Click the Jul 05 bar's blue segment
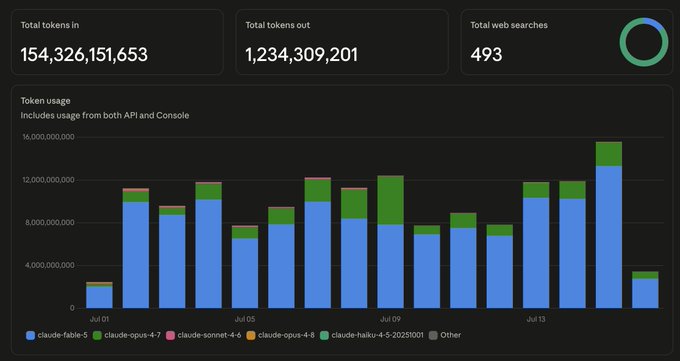Viewport: 680px width, 361px height. click(x=245, y=273)
